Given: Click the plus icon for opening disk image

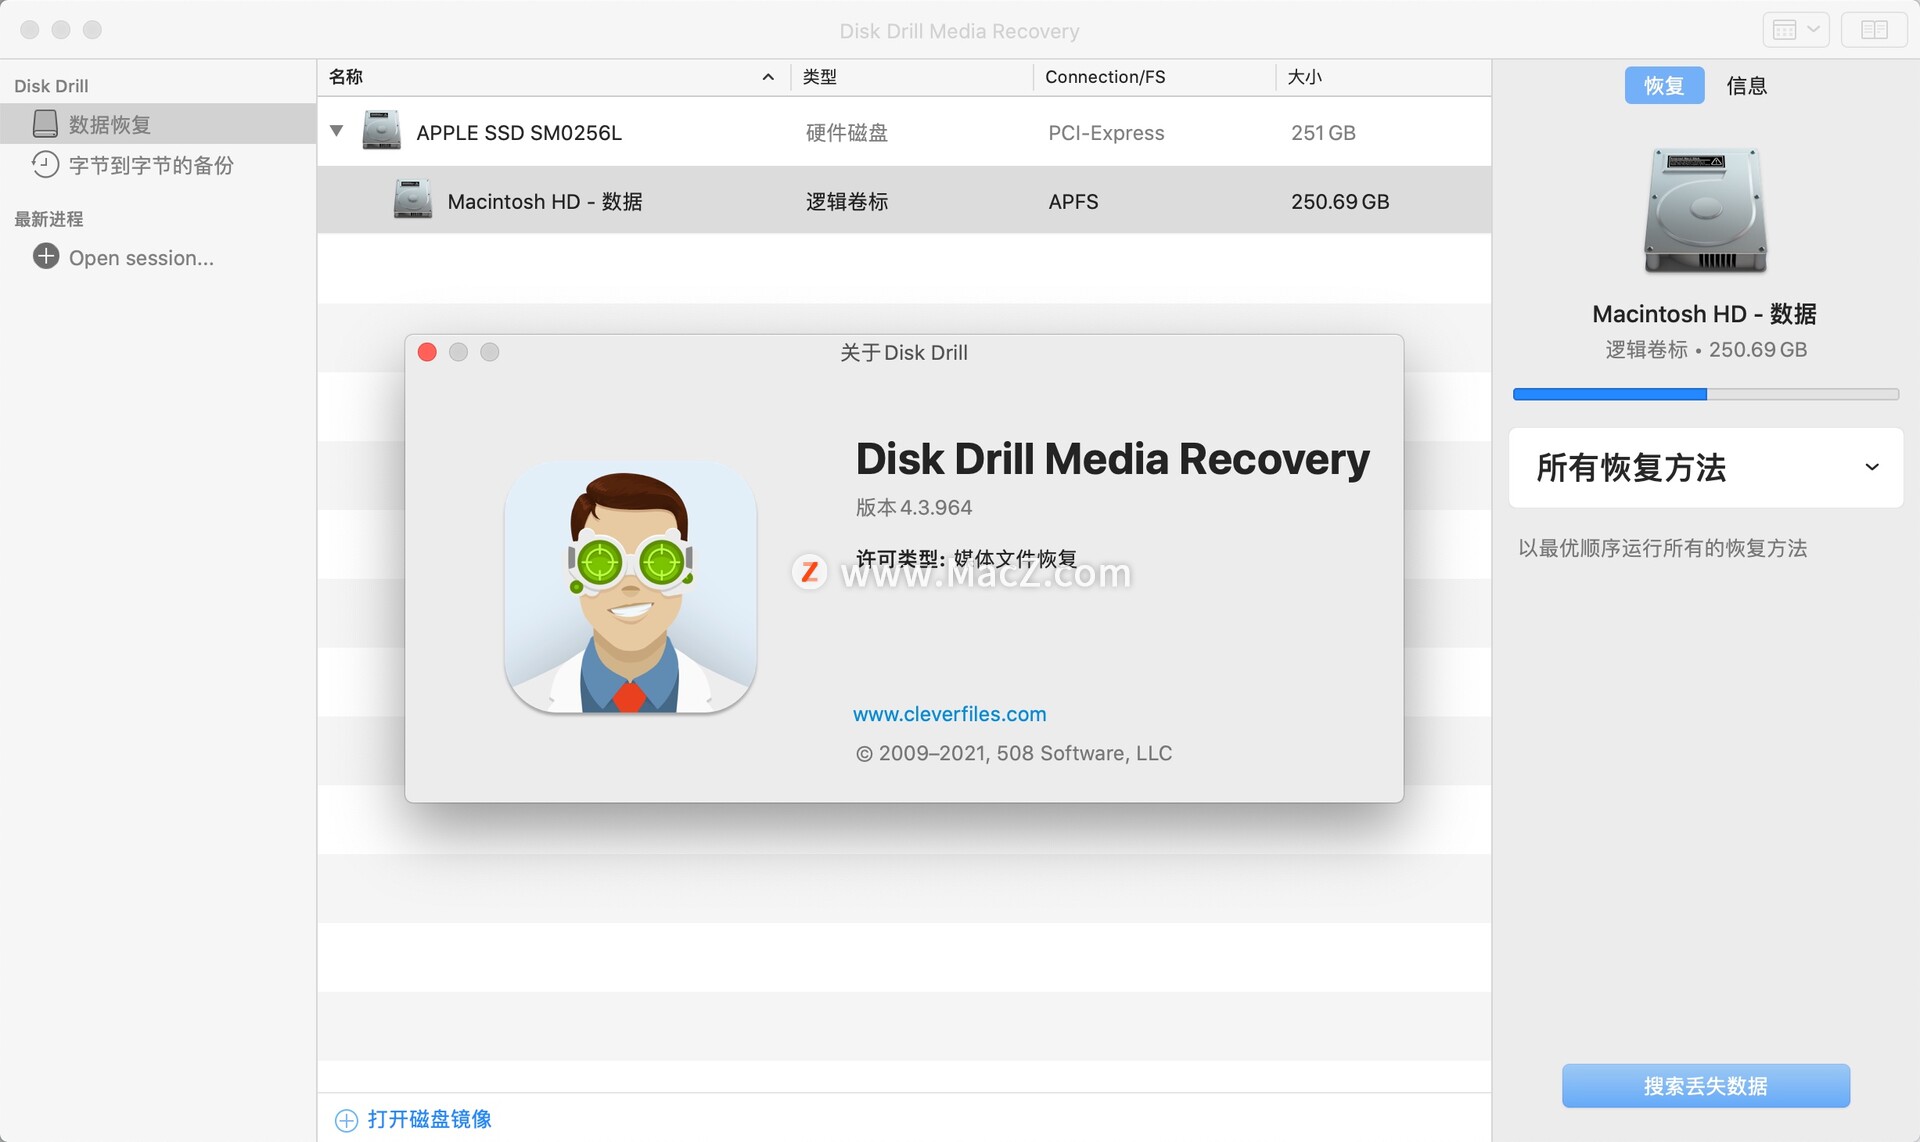Looking at the screenshot, I should 346,1120.
